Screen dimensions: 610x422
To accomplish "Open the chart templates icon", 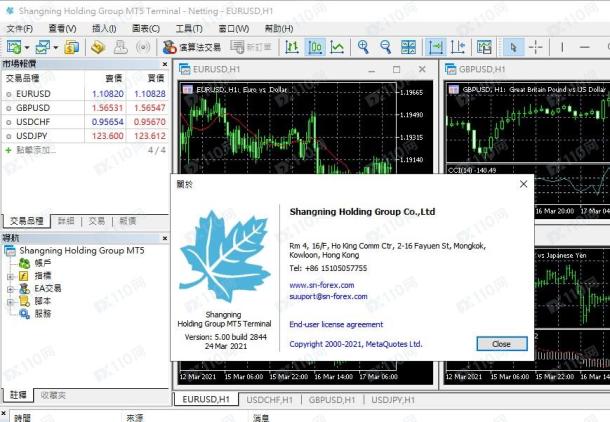I will point(484,47).
